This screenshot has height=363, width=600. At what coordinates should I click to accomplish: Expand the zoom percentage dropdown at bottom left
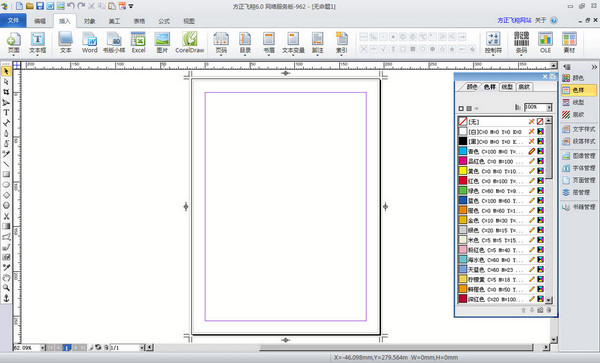point(42,348)
